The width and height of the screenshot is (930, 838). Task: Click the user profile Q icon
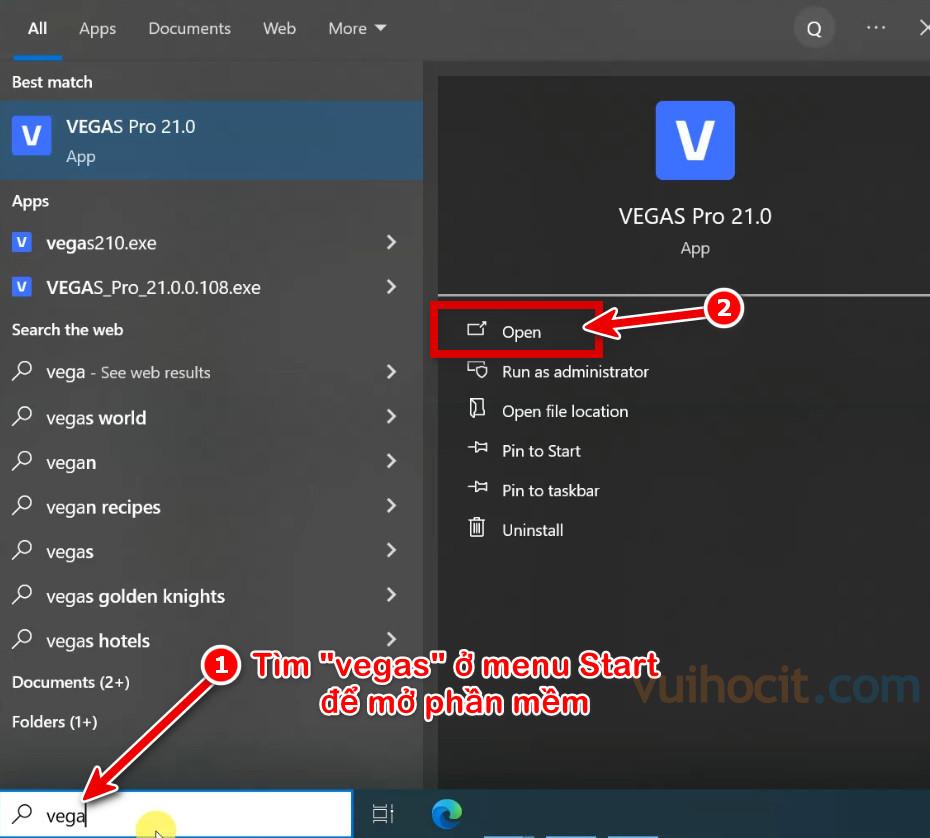[814, 29]
